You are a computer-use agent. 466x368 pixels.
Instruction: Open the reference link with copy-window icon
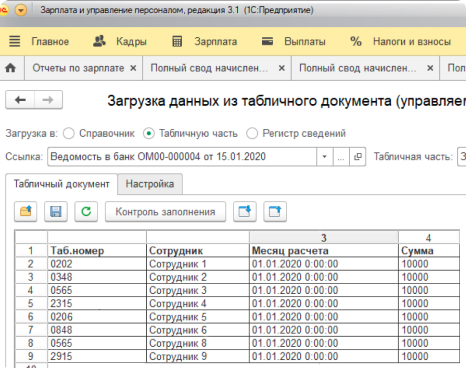coord(358,156)
